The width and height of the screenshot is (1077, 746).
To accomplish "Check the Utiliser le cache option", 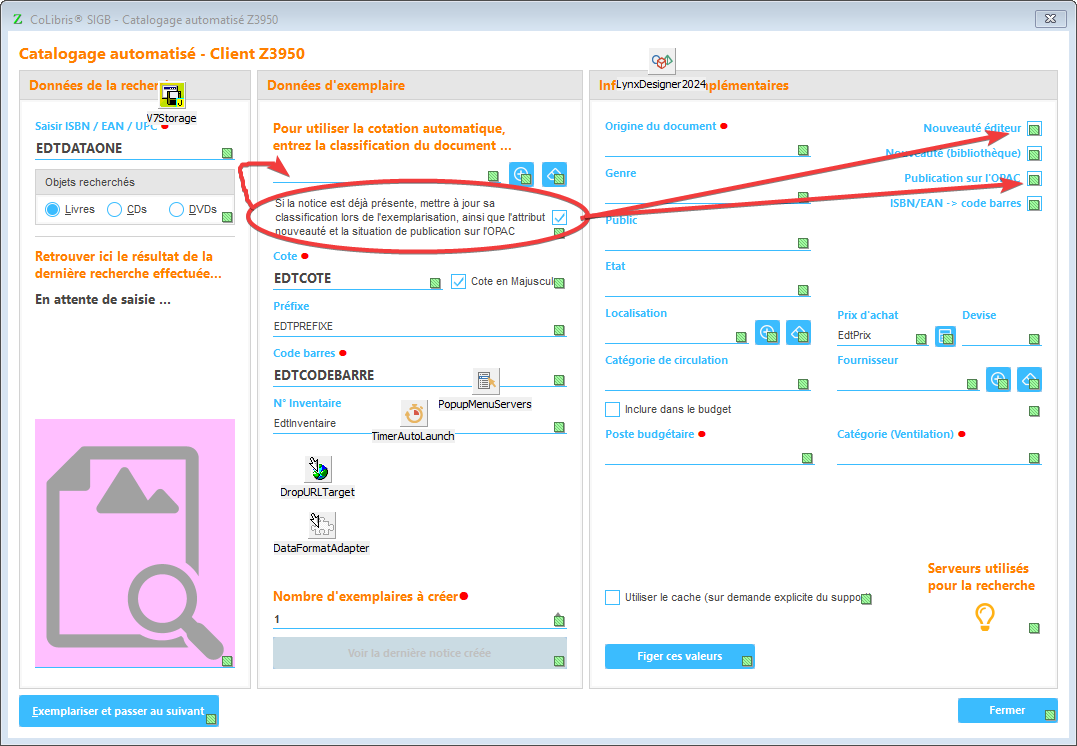I will (x=613, y=597).
